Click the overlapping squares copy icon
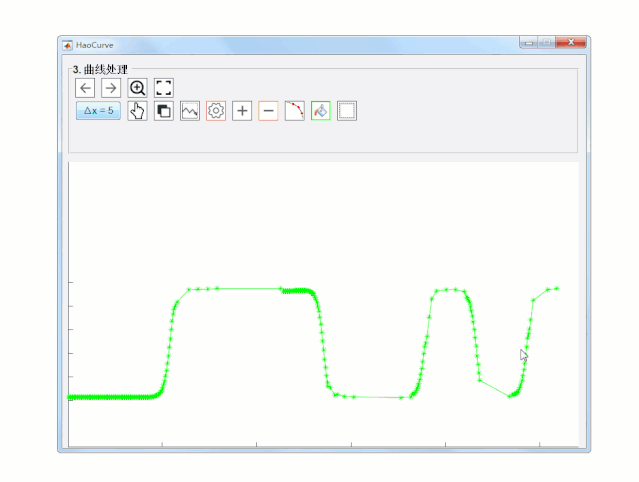This screenshot has height=482, width=639. pos(164,111)
